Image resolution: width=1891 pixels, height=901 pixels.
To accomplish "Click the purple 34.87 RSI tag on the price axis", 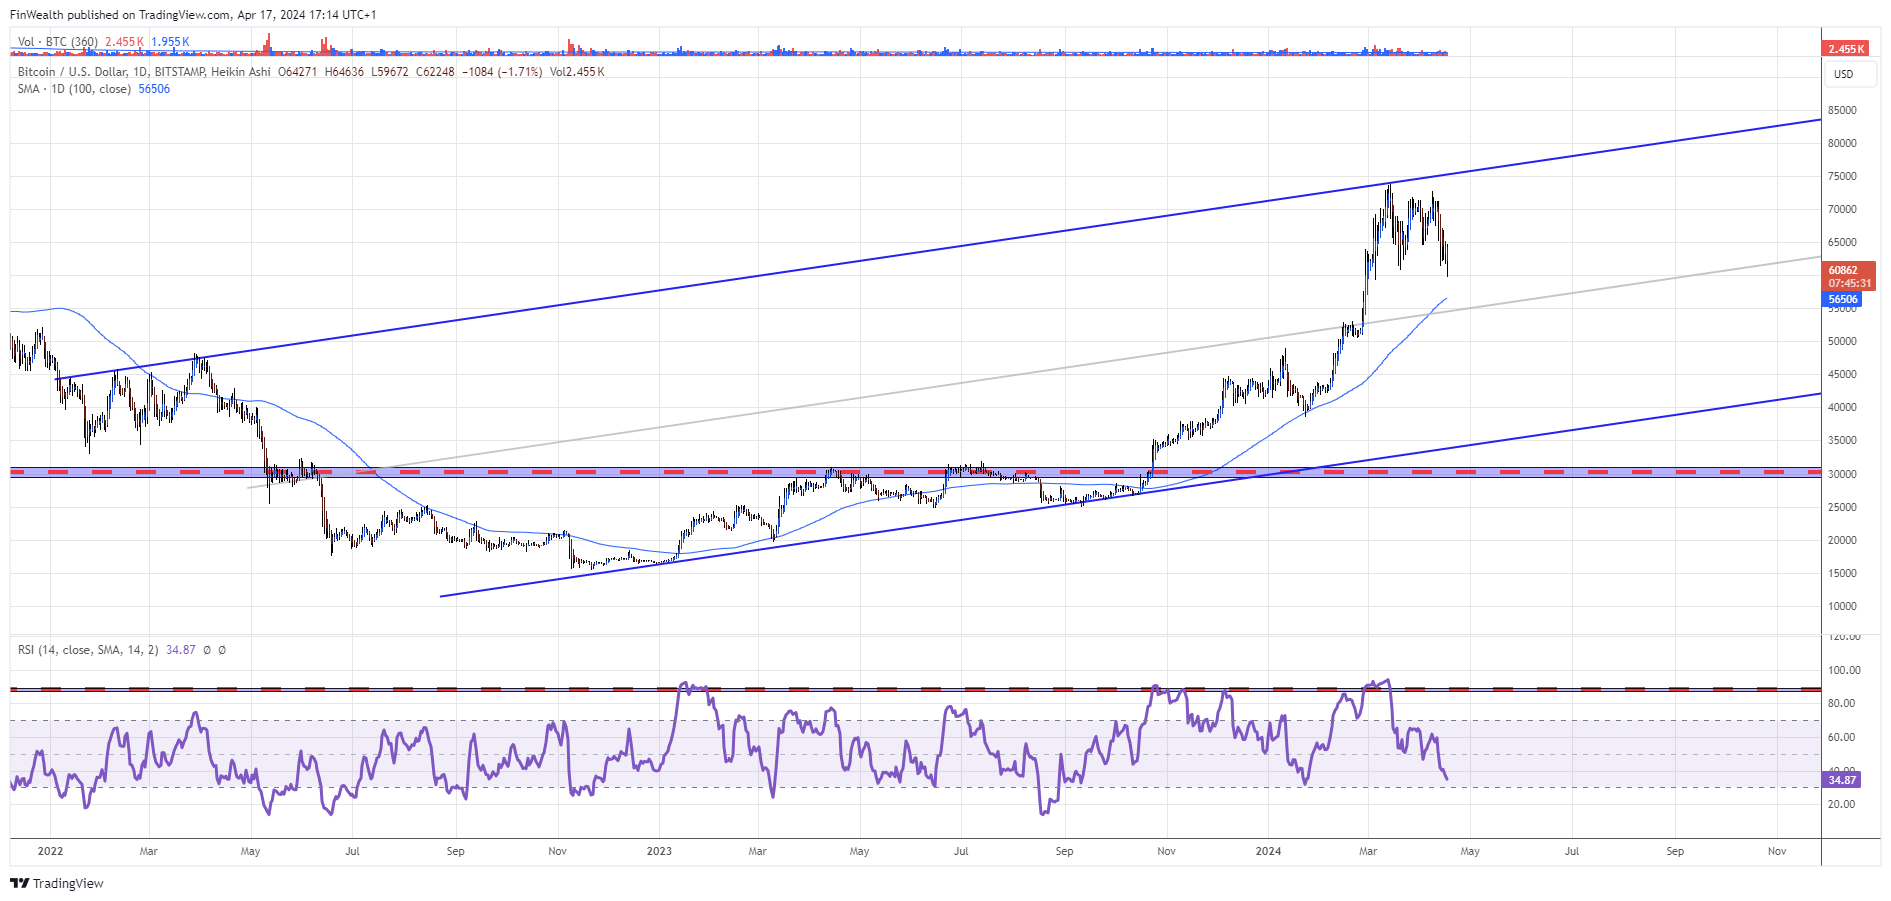I will pos(1842,780).
